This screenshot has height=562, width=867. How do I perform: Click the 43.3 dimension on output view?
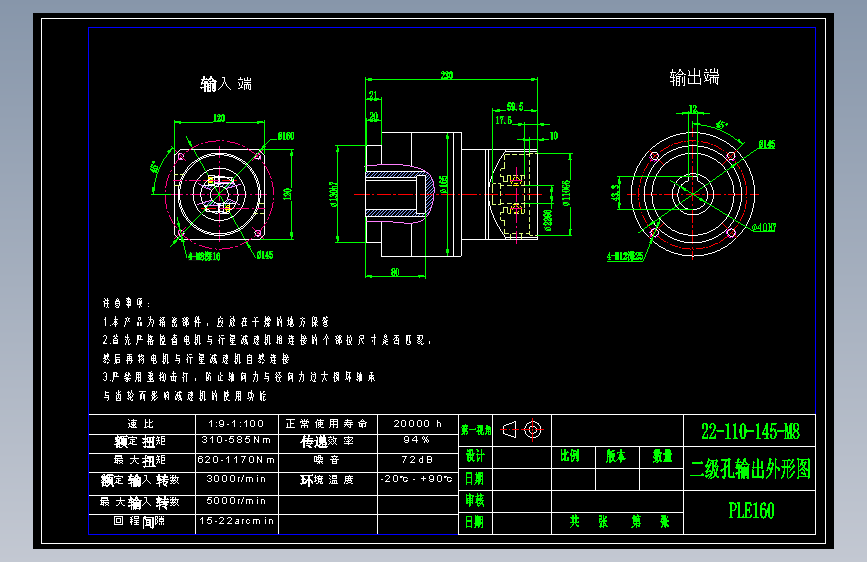click(x=615, y=194)
